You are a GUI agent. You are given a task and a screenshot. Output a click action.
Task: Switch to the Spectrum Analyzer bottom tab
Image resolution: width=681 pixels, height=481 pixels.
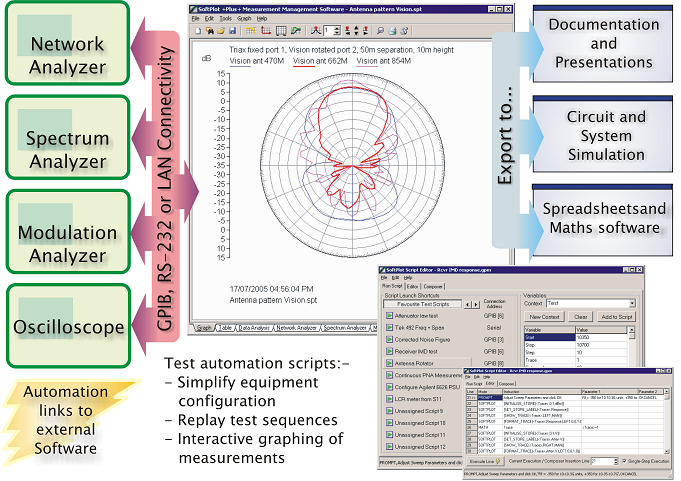point(345,328)
